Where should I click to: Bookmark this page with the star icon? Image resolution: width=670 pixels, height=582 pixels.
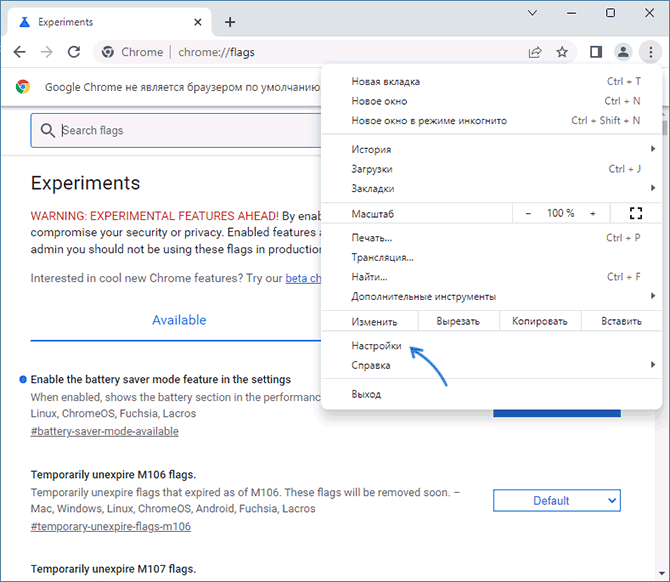click(x=562, y=52)
